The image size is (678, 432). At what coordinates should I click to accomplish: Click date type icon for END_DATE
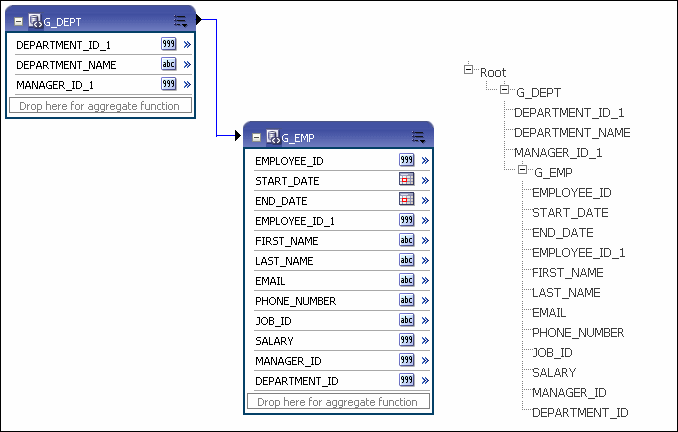click(x=406, y=200)
